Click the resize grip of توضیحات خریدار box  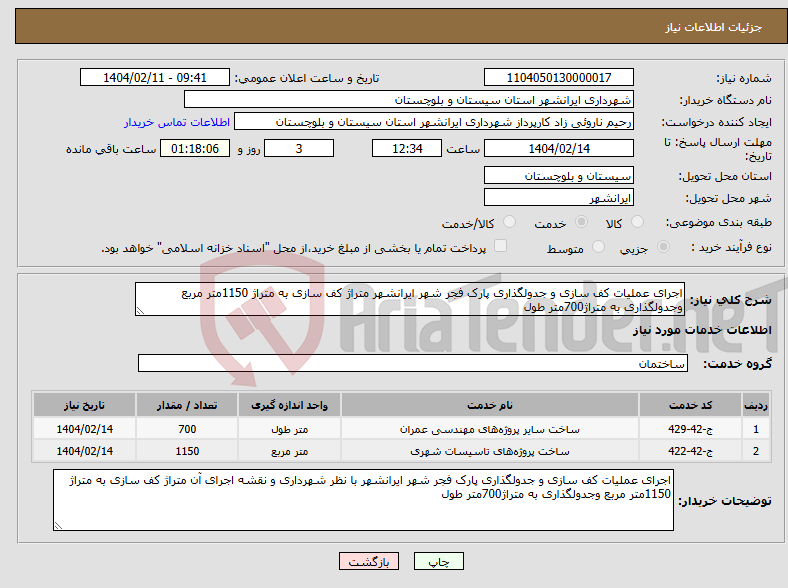pos(58,526)
